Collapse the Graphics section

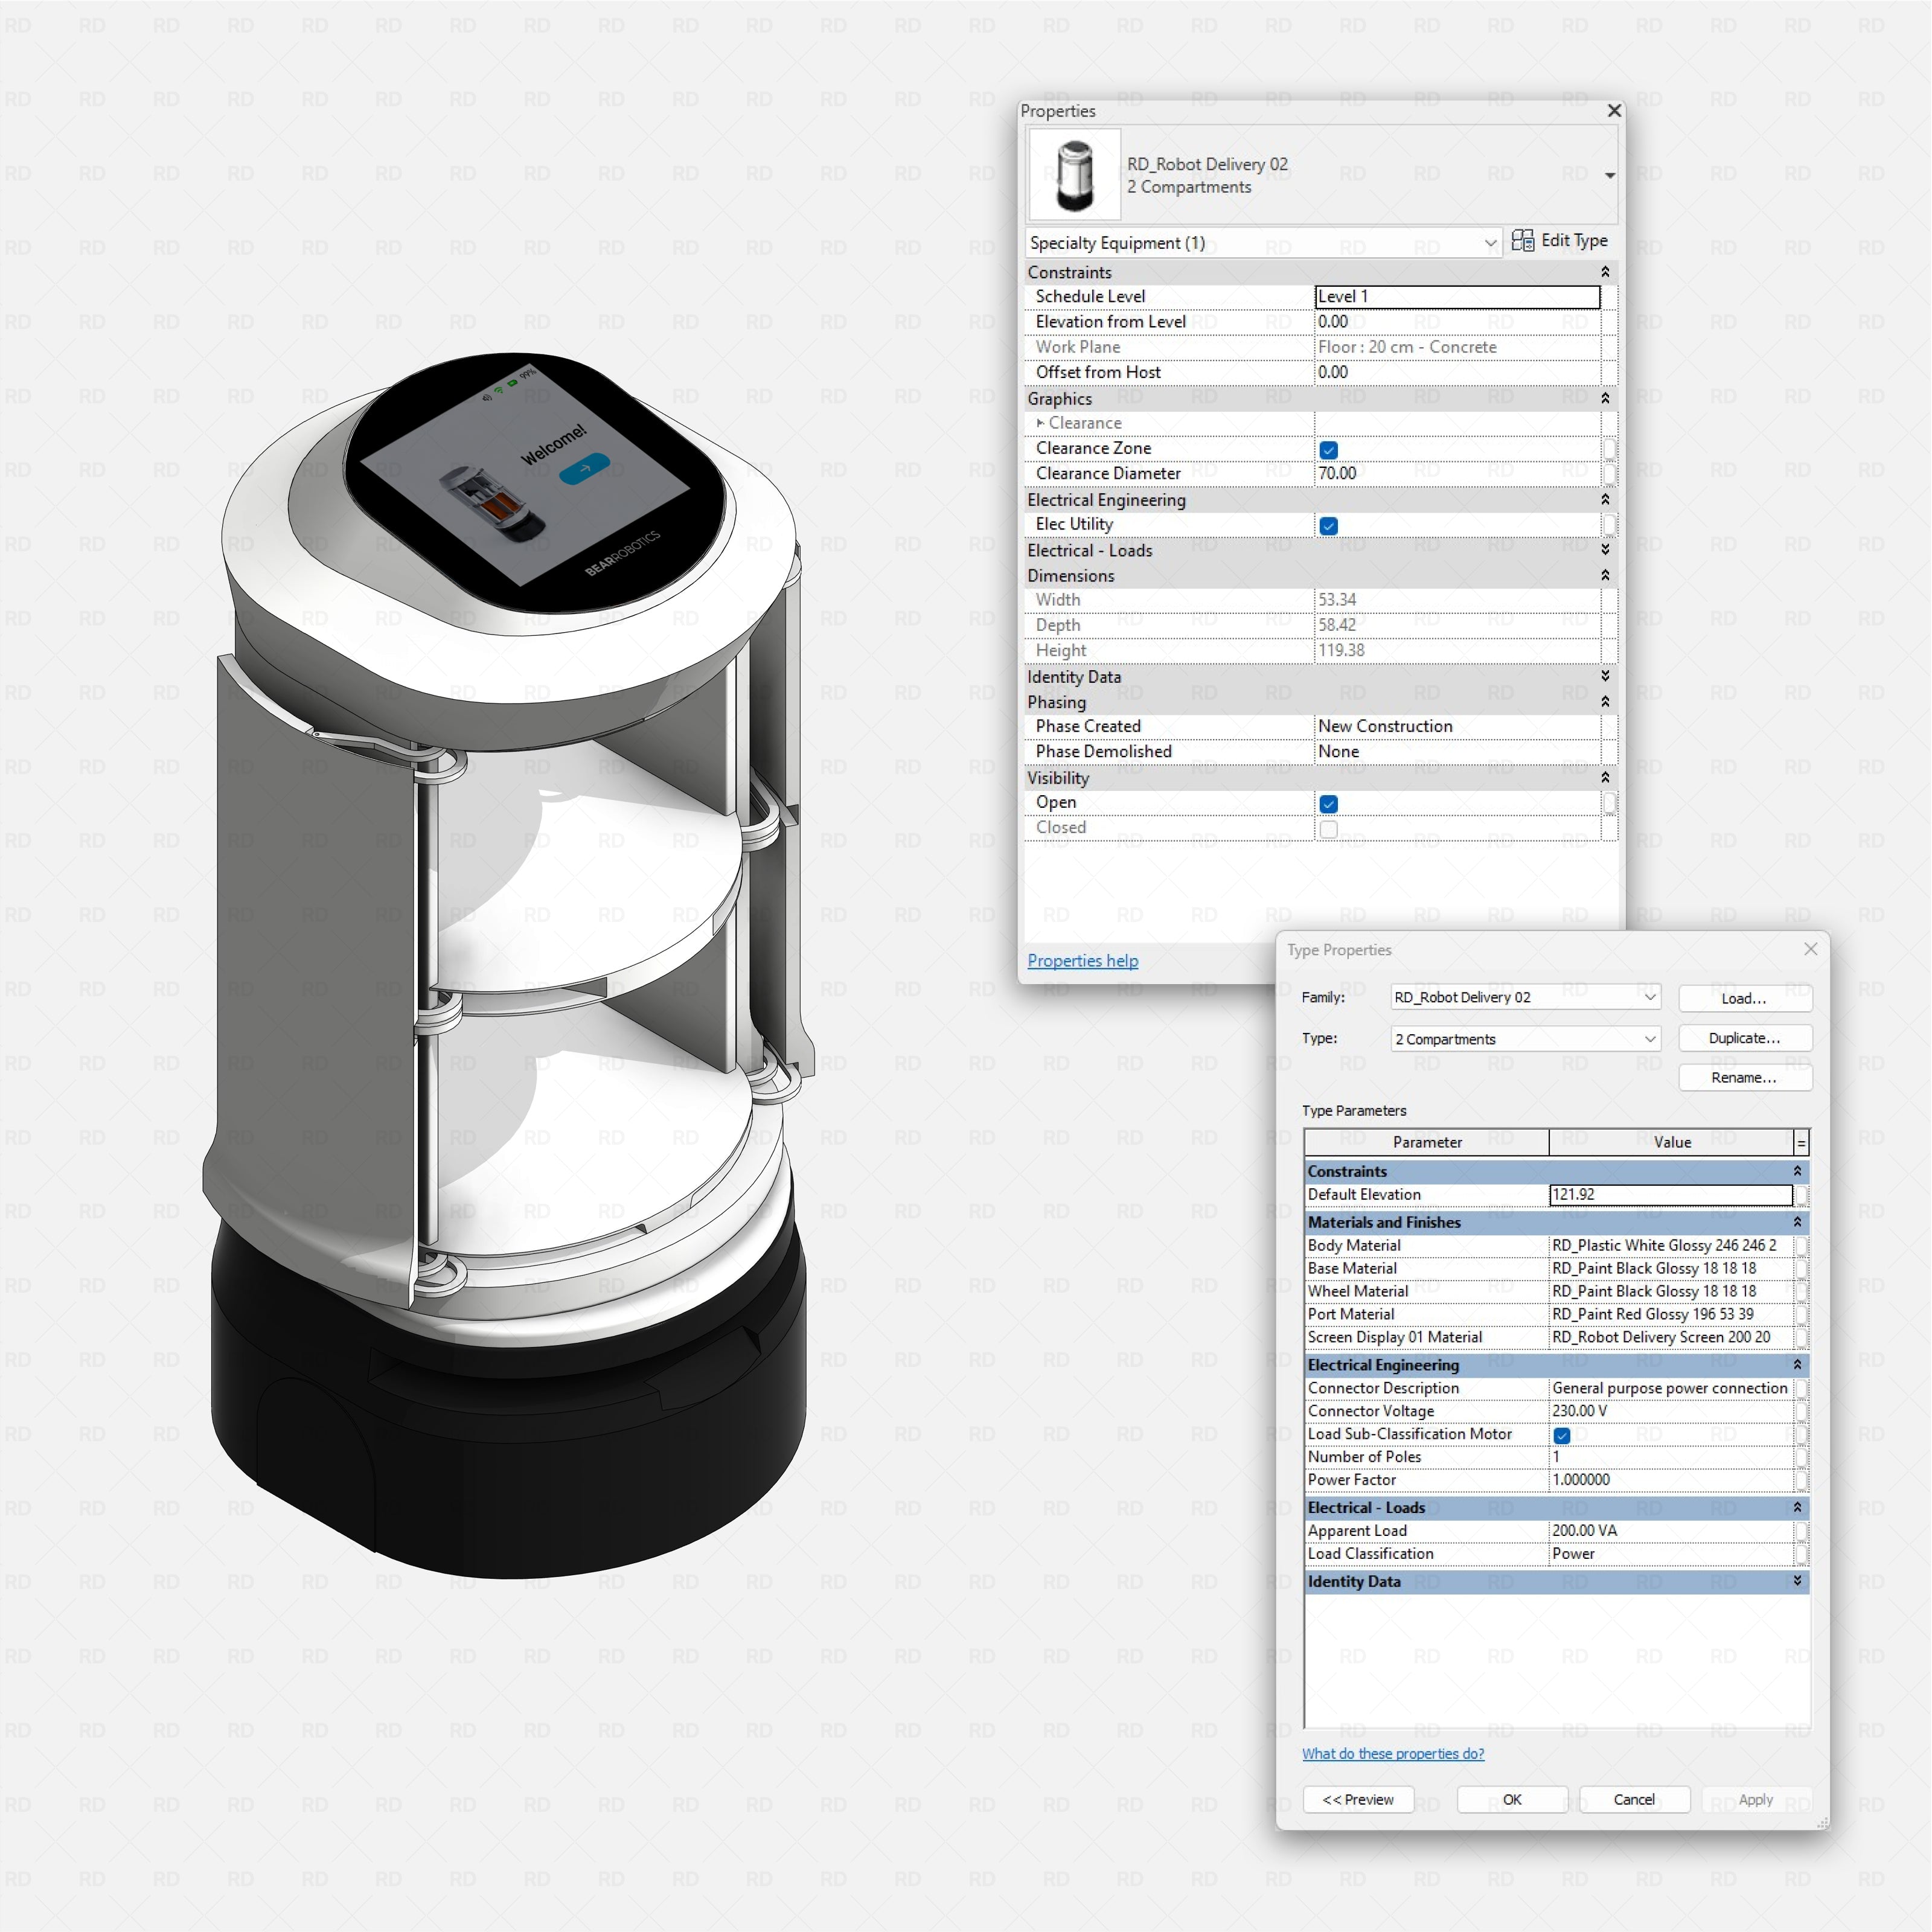(x=1605, y=398)
